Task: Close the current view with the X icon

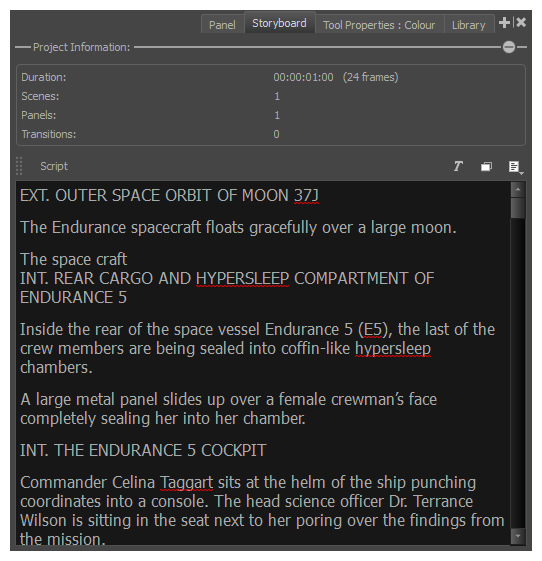Action: coord(521,23)
